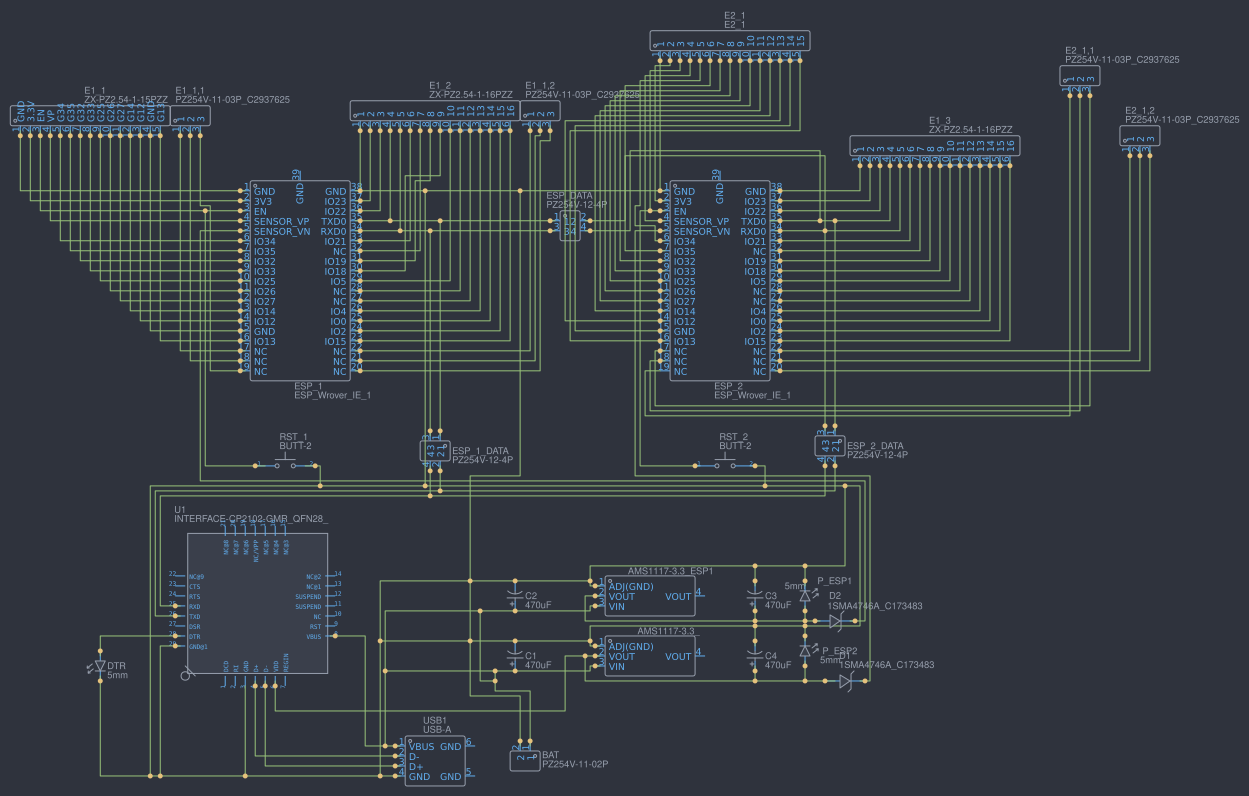Click ESP_Wrover_IE_1 label under ESP_1
Viewport: 1249px width, 796px height.
332,395
